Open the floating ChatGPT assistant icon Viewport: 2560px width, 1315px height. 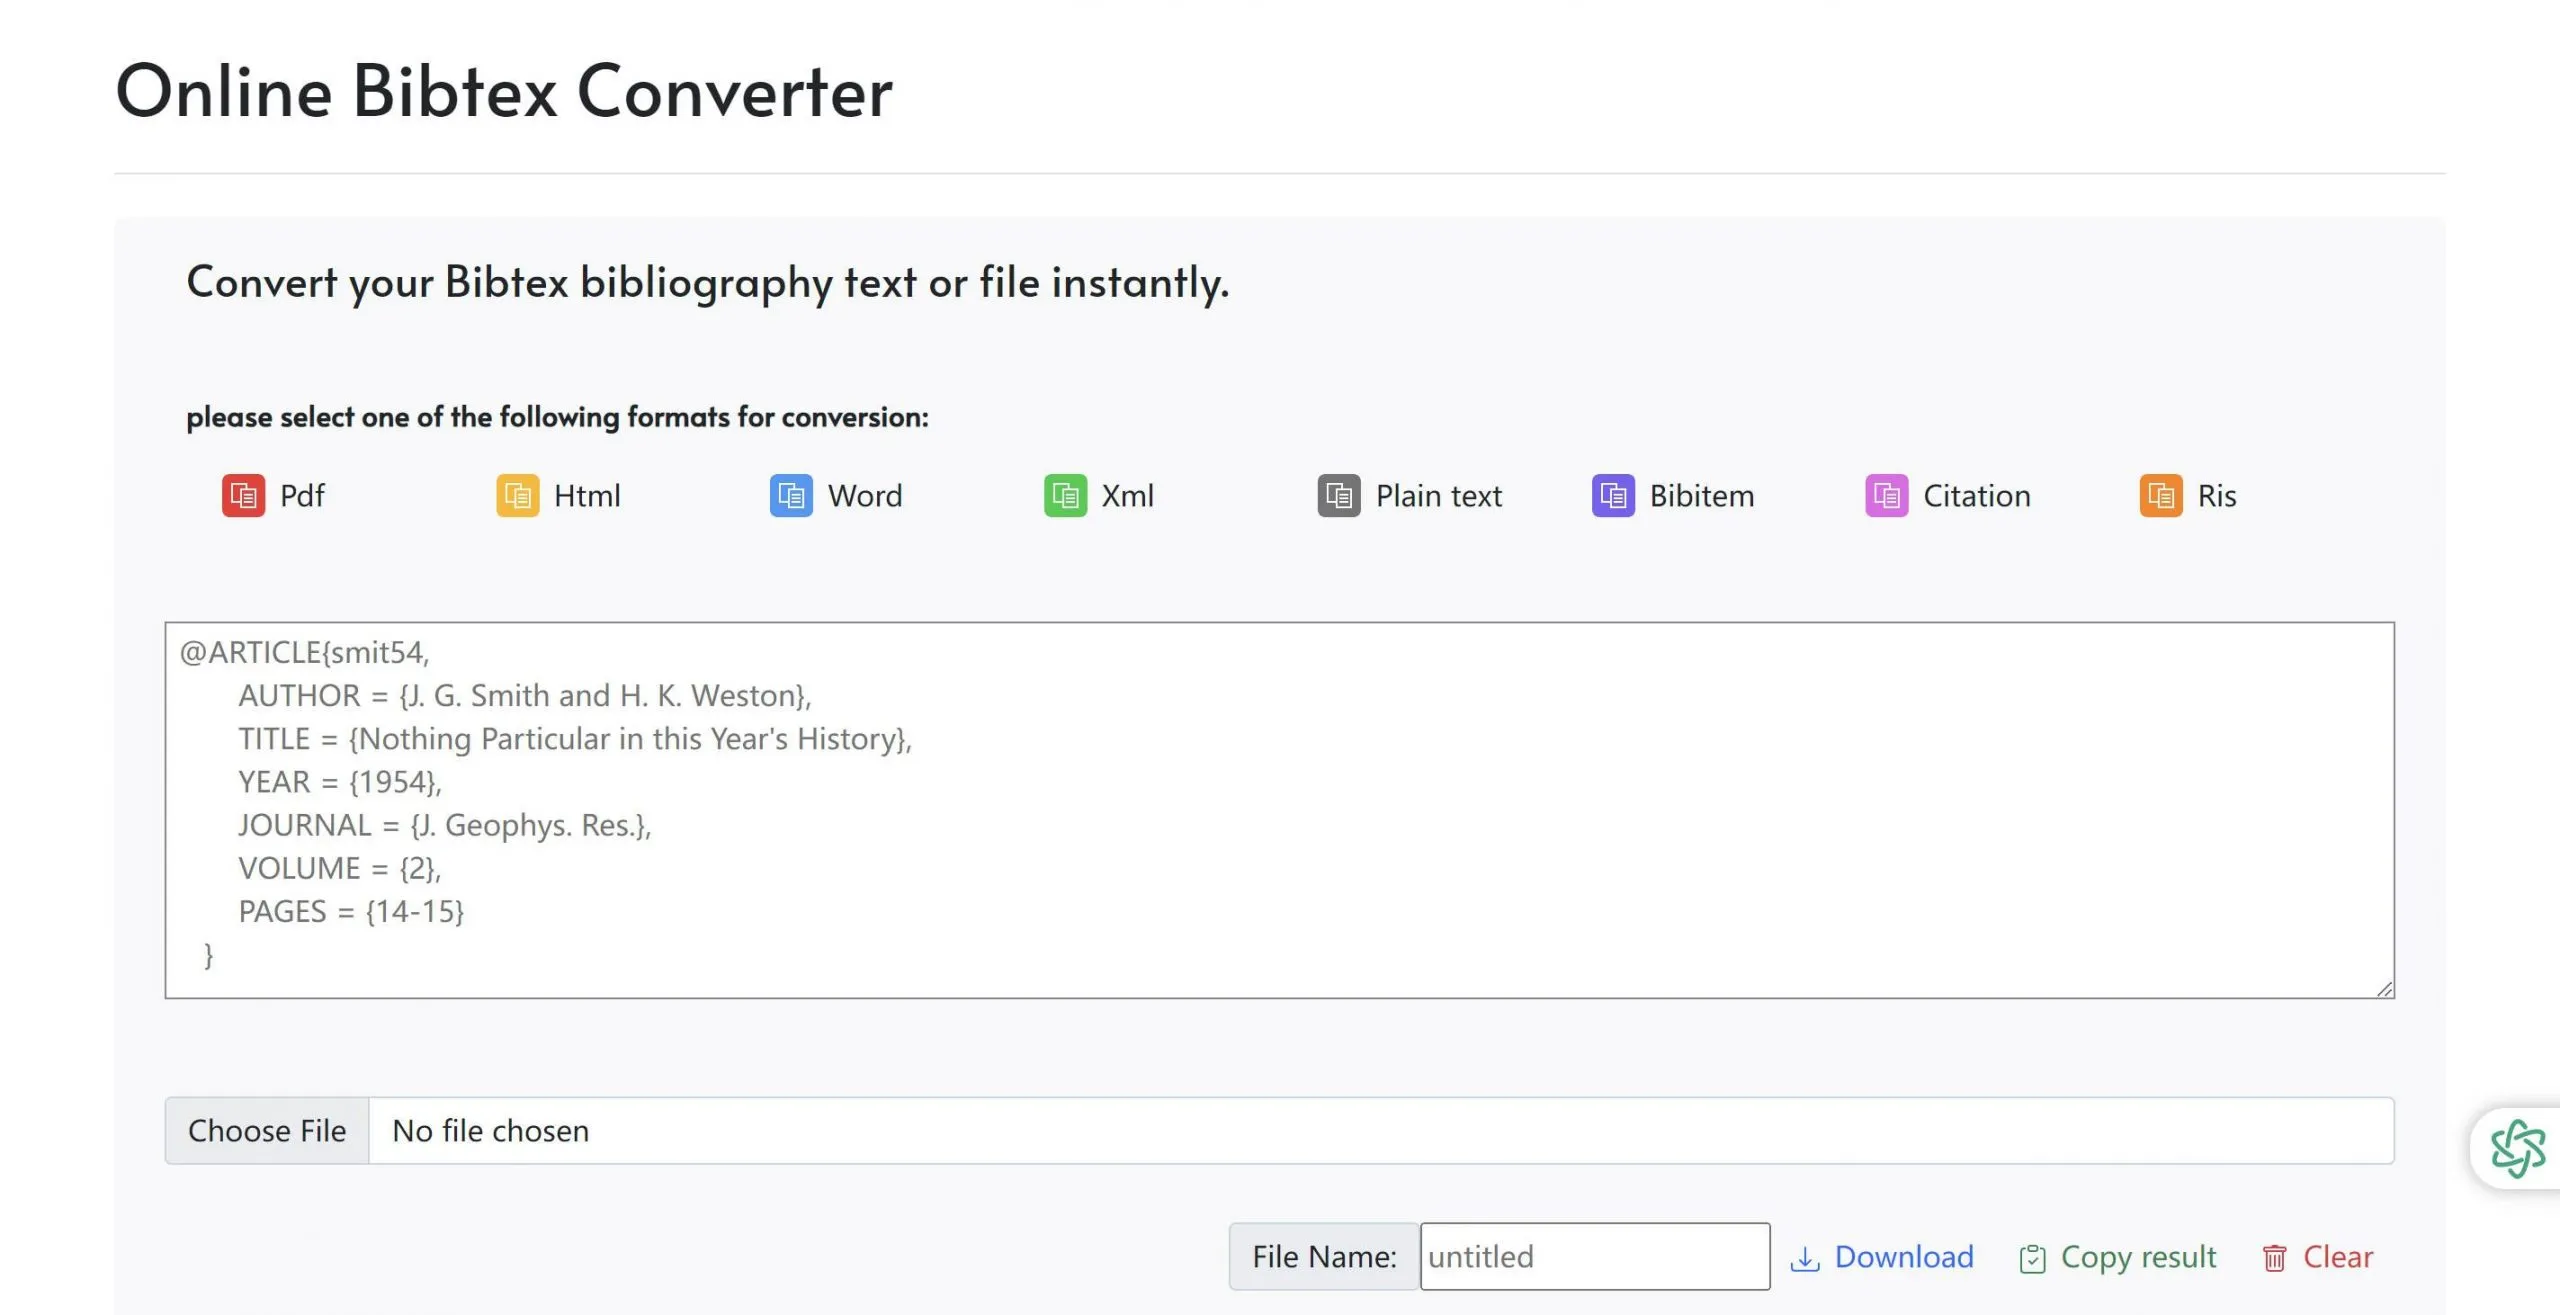tap(2517, 1148)
